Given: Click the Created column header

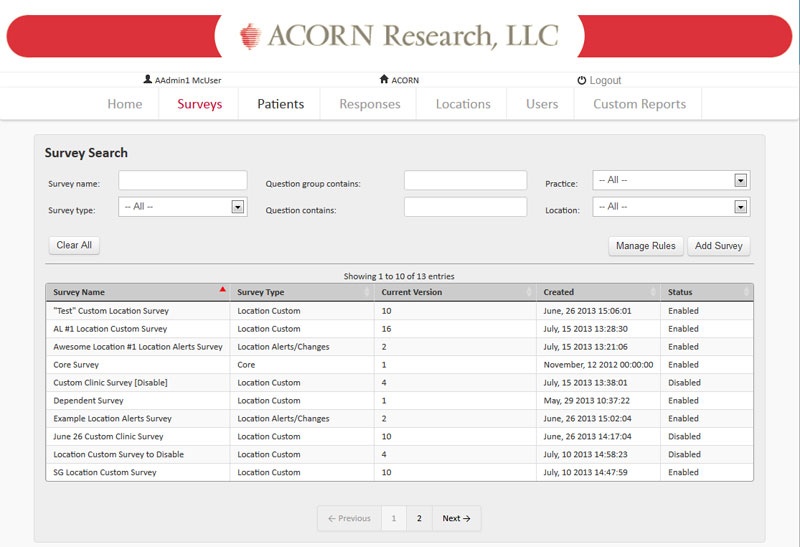Looking at the screenshot, I should point(598,292).
